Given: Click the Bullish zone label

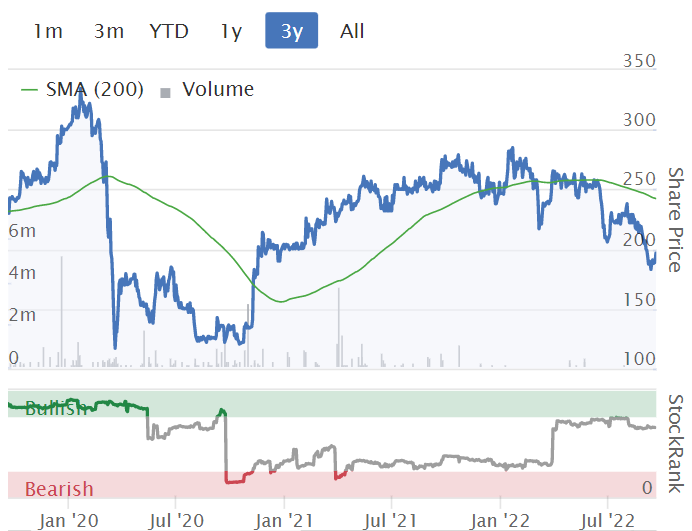Looking at the screenshot, I should click(x=56, y=409).
